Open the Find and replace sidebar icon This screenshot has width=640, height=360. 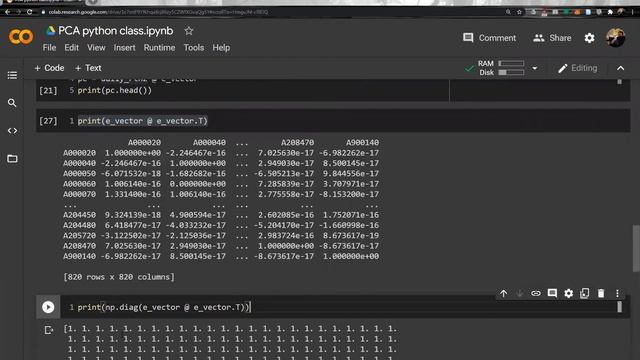click(12, 103)
